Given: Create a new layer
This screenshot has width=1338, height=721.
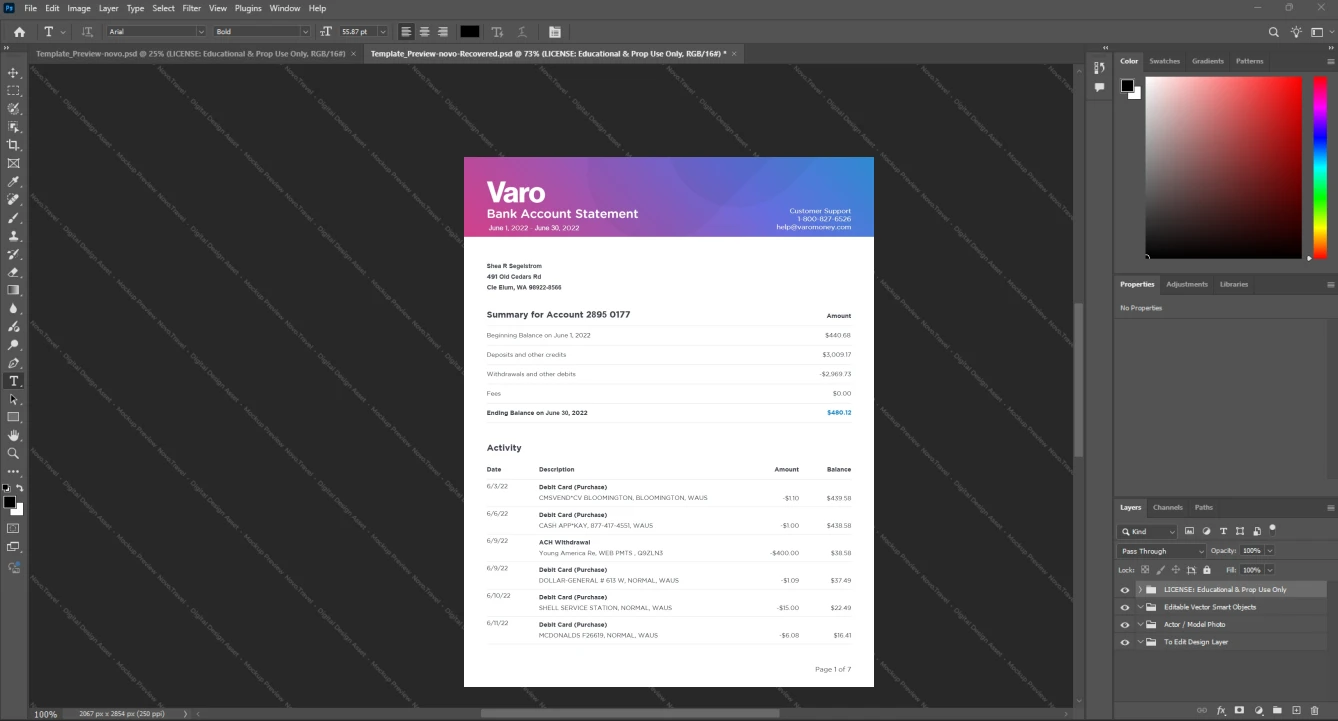Looking at the screenshot, I should point(1296,710).
